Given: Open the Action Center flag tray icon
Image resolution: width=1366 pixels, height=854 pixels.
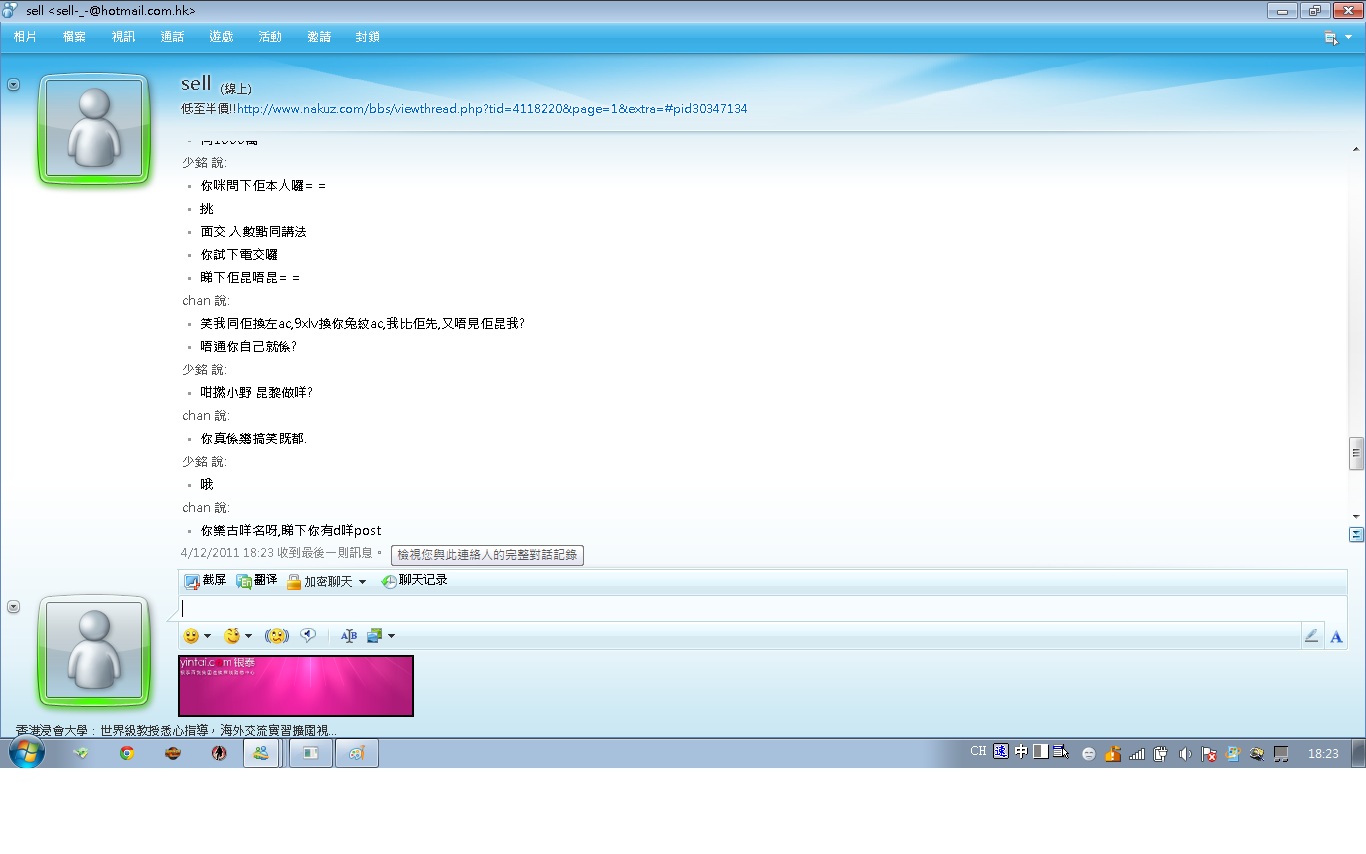Looking at the screenshot, I should tap(1209, 755).
